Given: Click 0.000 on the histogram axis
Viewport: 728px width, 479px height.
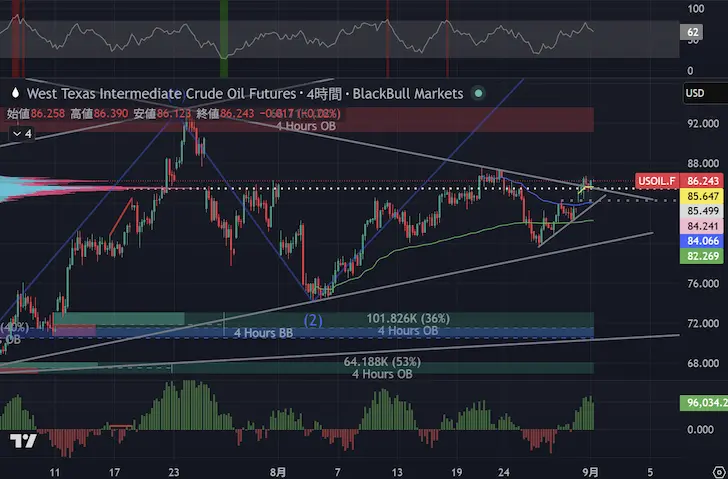Looking at the screenshot, I should pyautogui.click(x=701, y=430).
